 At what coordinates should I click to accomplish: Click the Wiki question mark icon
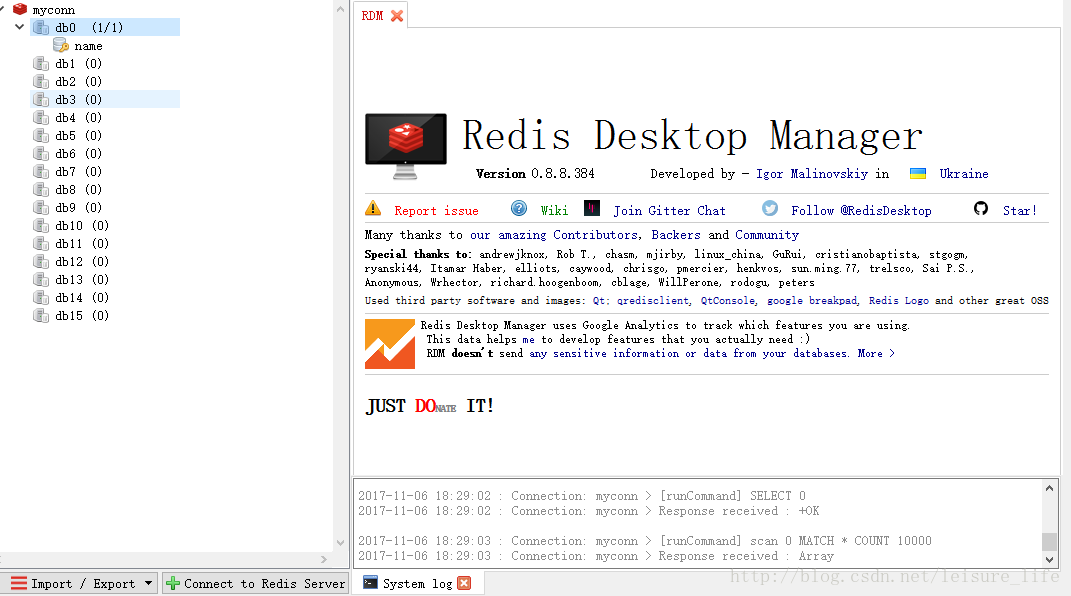tap(519, 208)
